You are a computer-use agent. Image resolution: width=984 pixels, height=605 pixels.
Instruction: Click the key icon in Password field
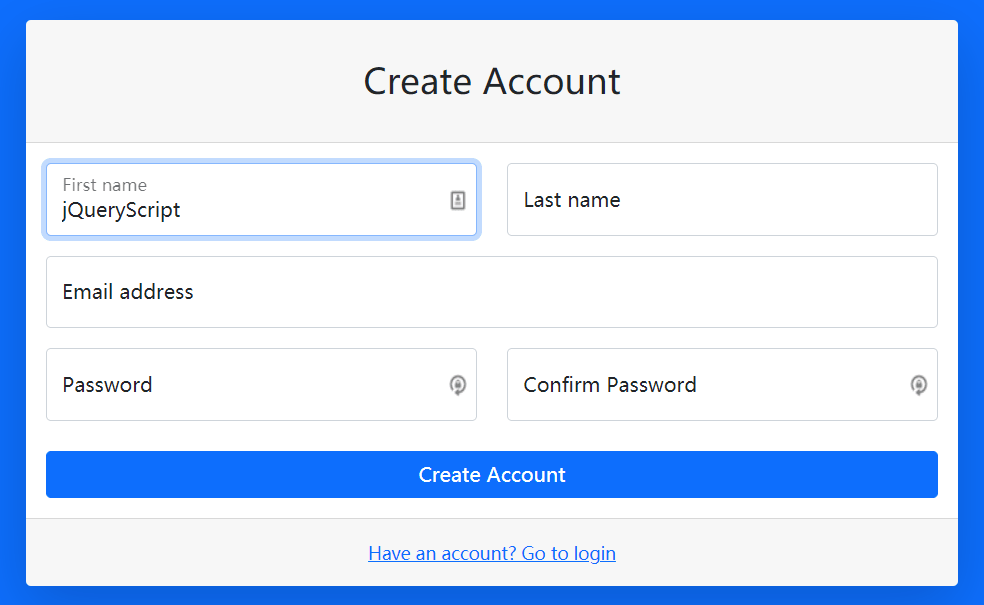coord(458,385)
